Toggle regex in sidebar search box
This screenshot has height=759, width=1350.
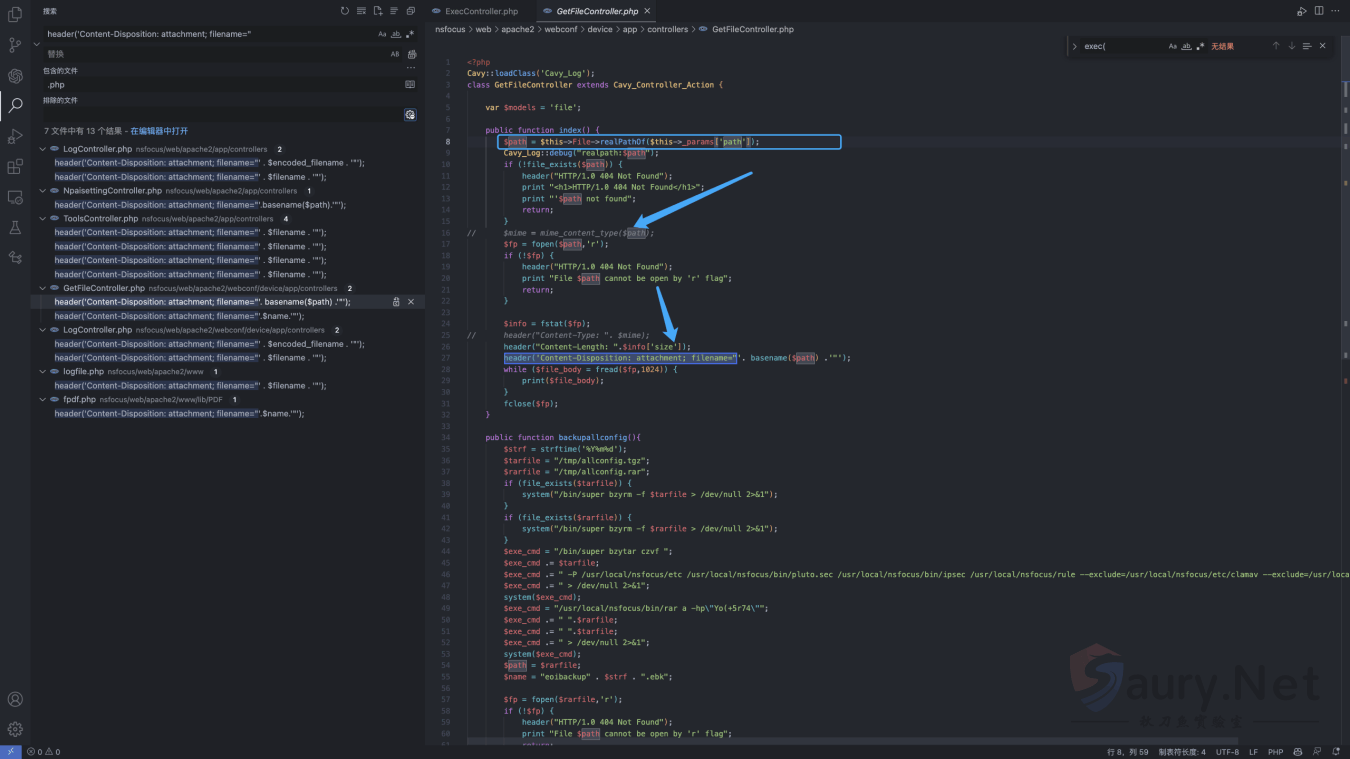[x=410, y=34]
